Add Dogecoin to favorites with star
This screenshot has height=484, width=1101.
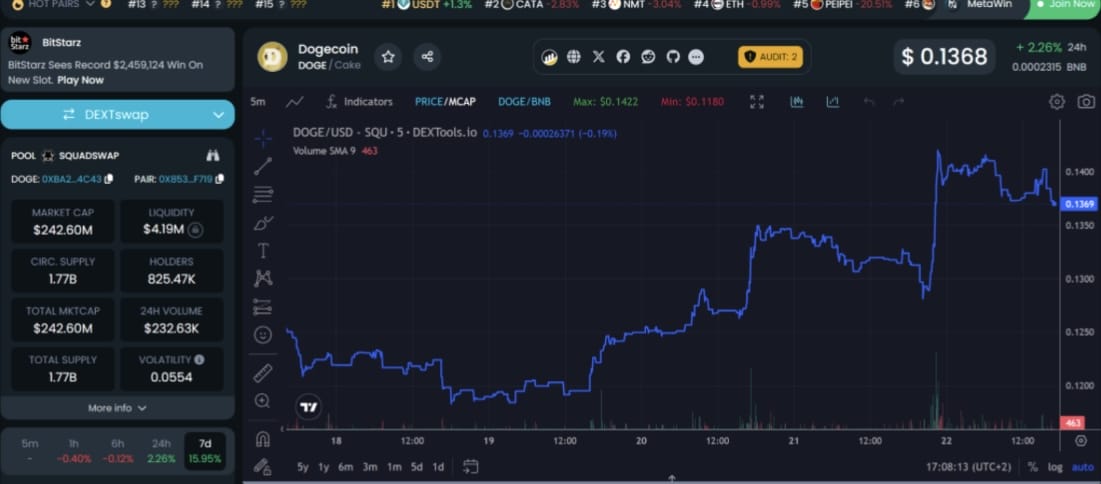pos(388,57)
